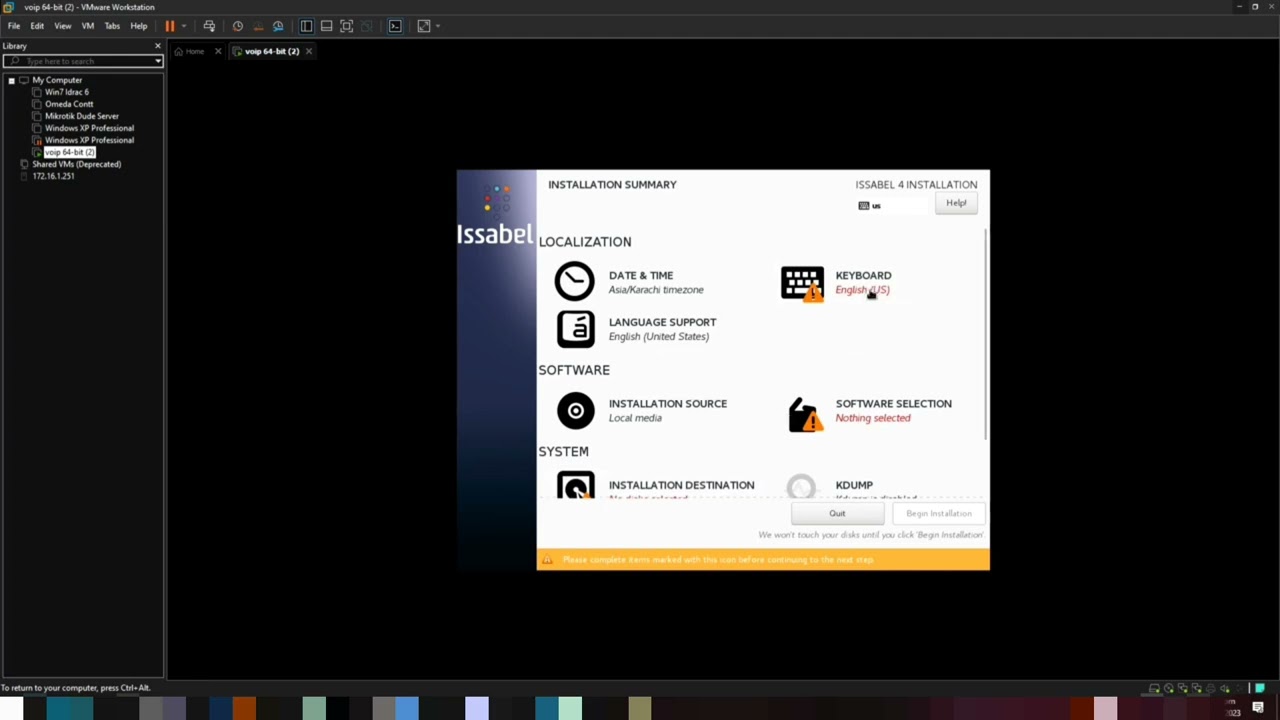Open Date & Time settings clock icon
1280x720 pixels.
coord(574,282)
